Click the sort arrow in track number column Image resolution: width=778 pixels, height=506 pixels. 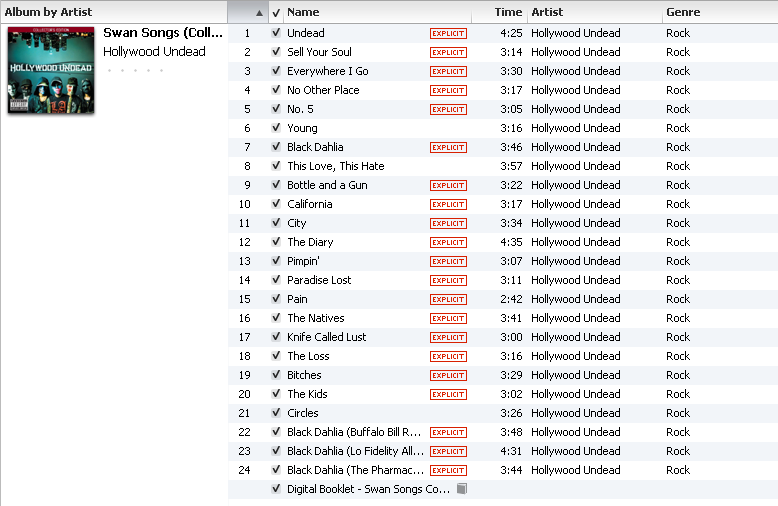[259, 12]
